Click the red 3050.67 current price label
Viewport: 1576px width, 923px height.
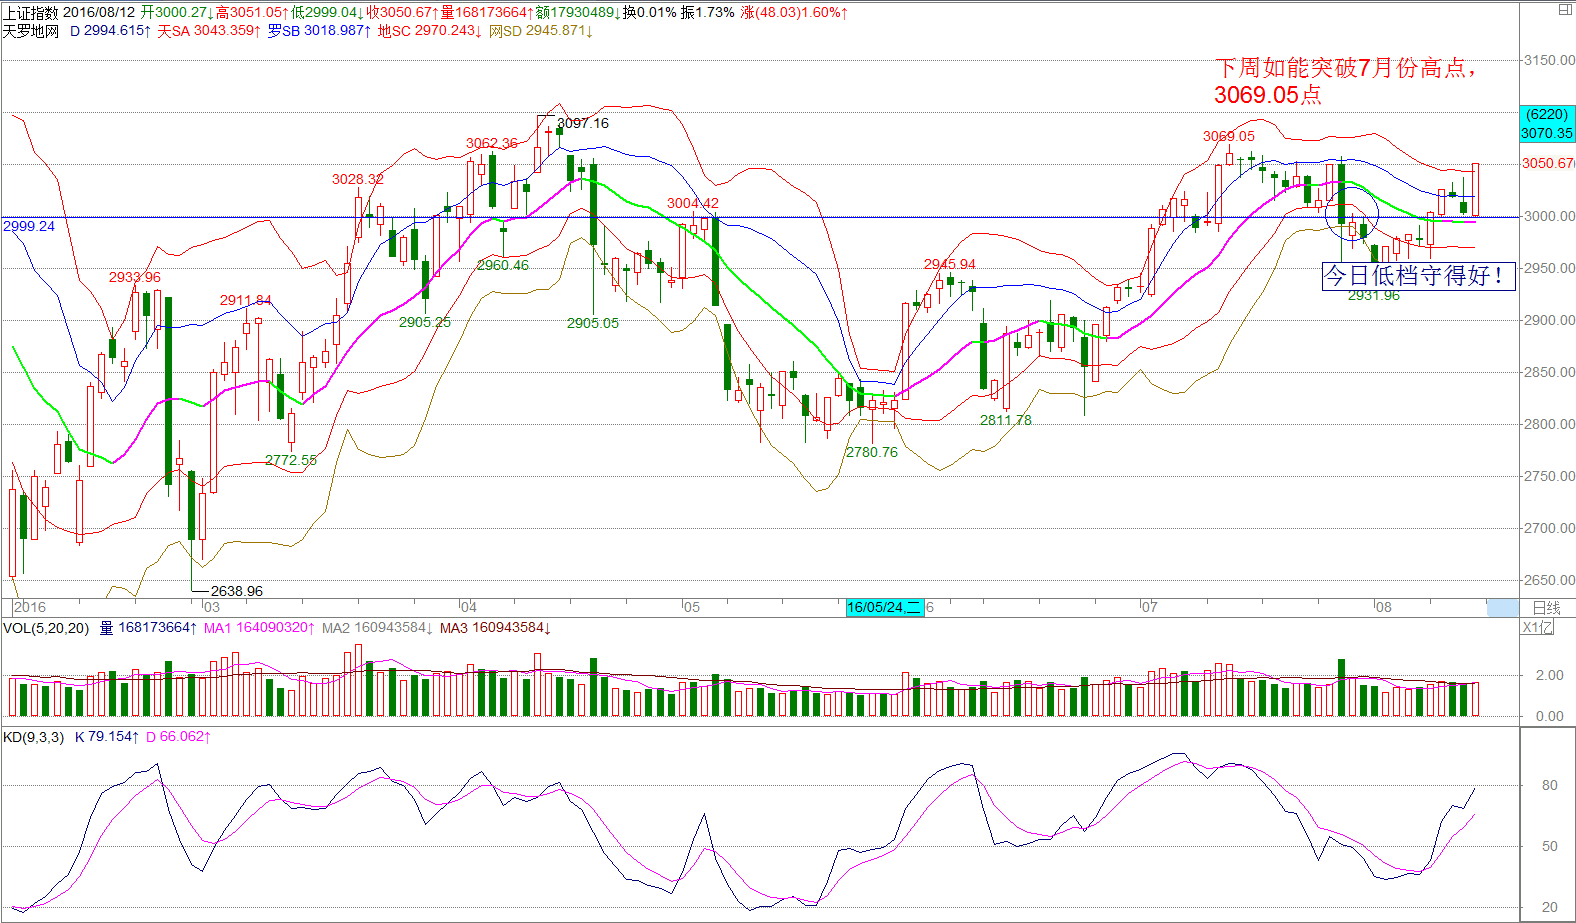[x=1548, y=163]
